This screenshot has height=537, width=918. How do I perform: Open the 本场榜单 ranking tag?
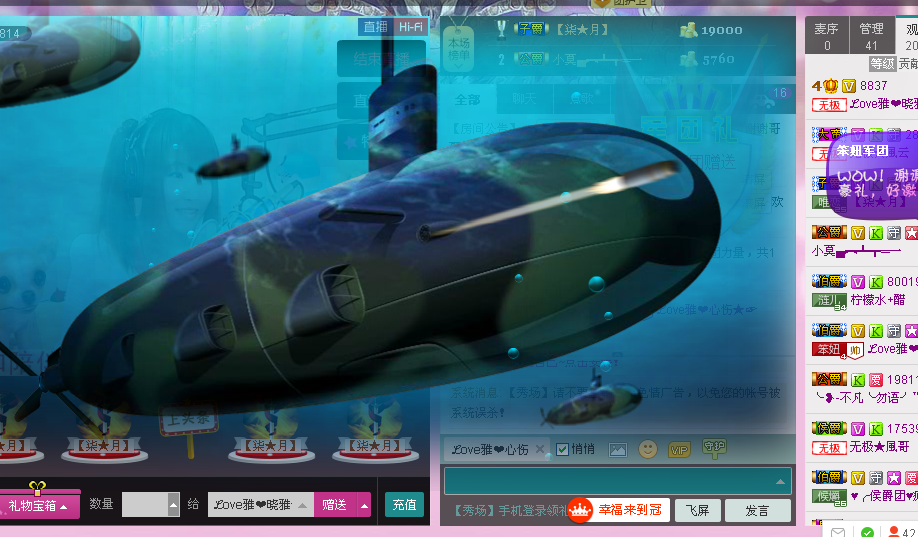(458, 49)
